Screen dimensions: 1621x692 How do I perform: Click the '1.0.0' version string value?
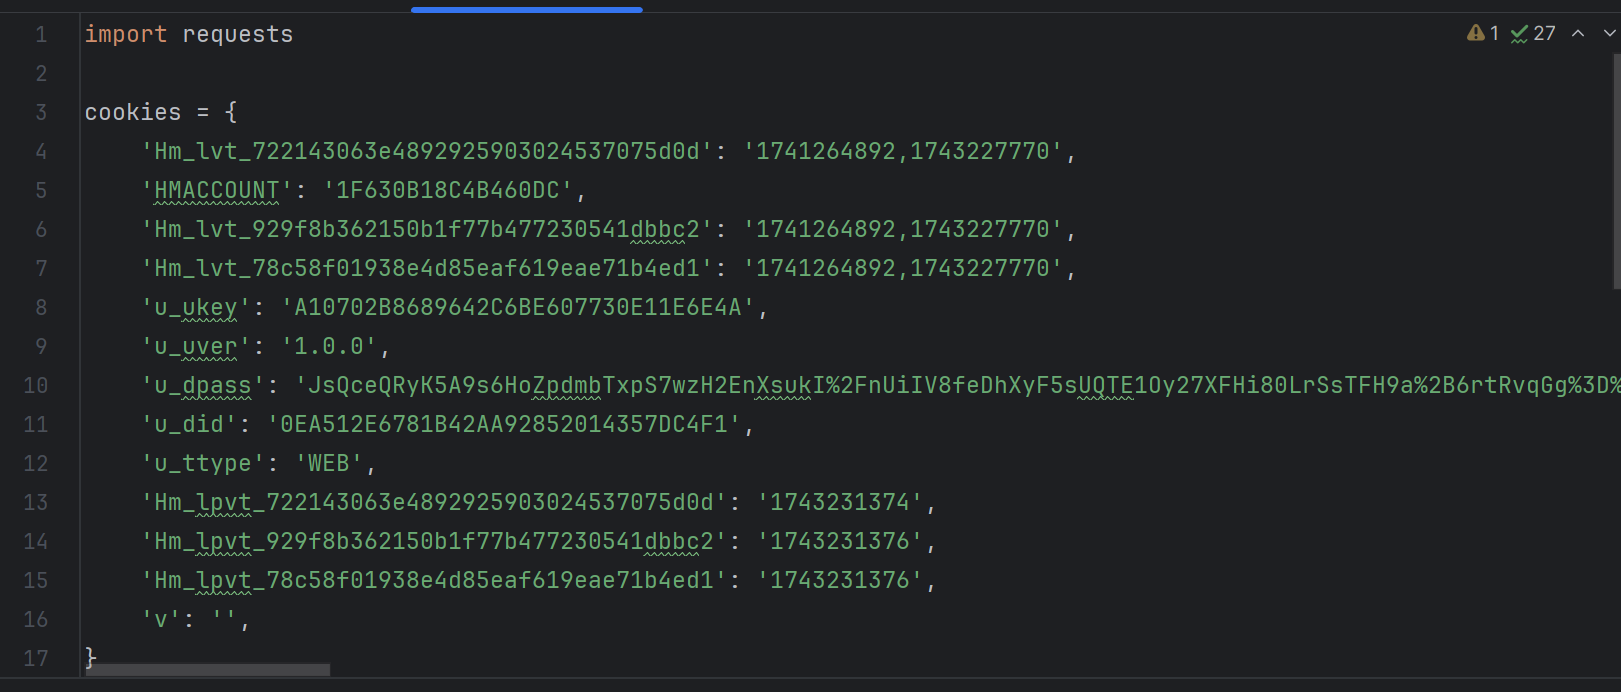pos(329,346)
